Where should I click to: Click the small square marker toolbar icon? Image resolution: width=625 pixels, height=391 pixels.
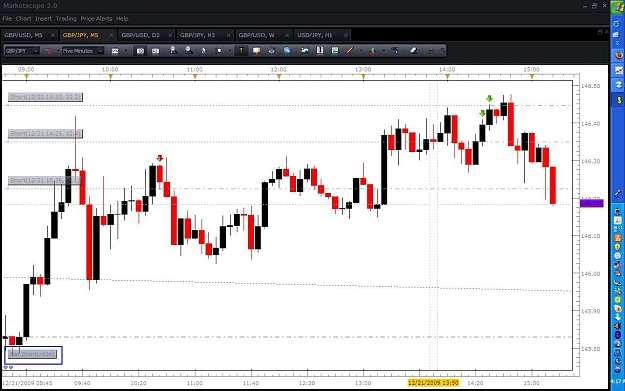pyautogui.click(x=219, y=51)
